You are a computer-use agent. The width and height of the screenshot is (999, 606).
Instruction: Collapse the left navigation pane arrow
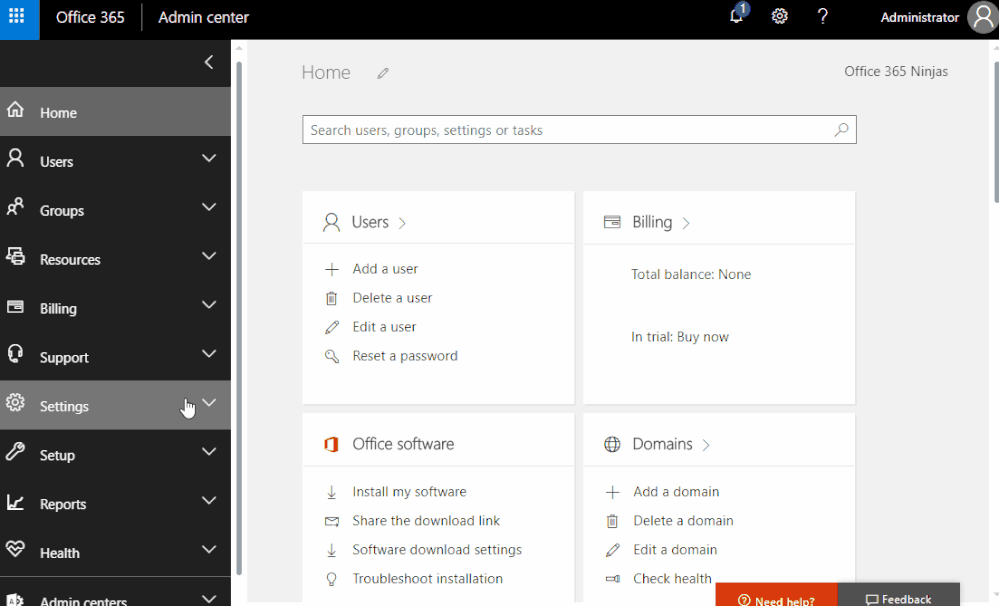click(209, 62)
